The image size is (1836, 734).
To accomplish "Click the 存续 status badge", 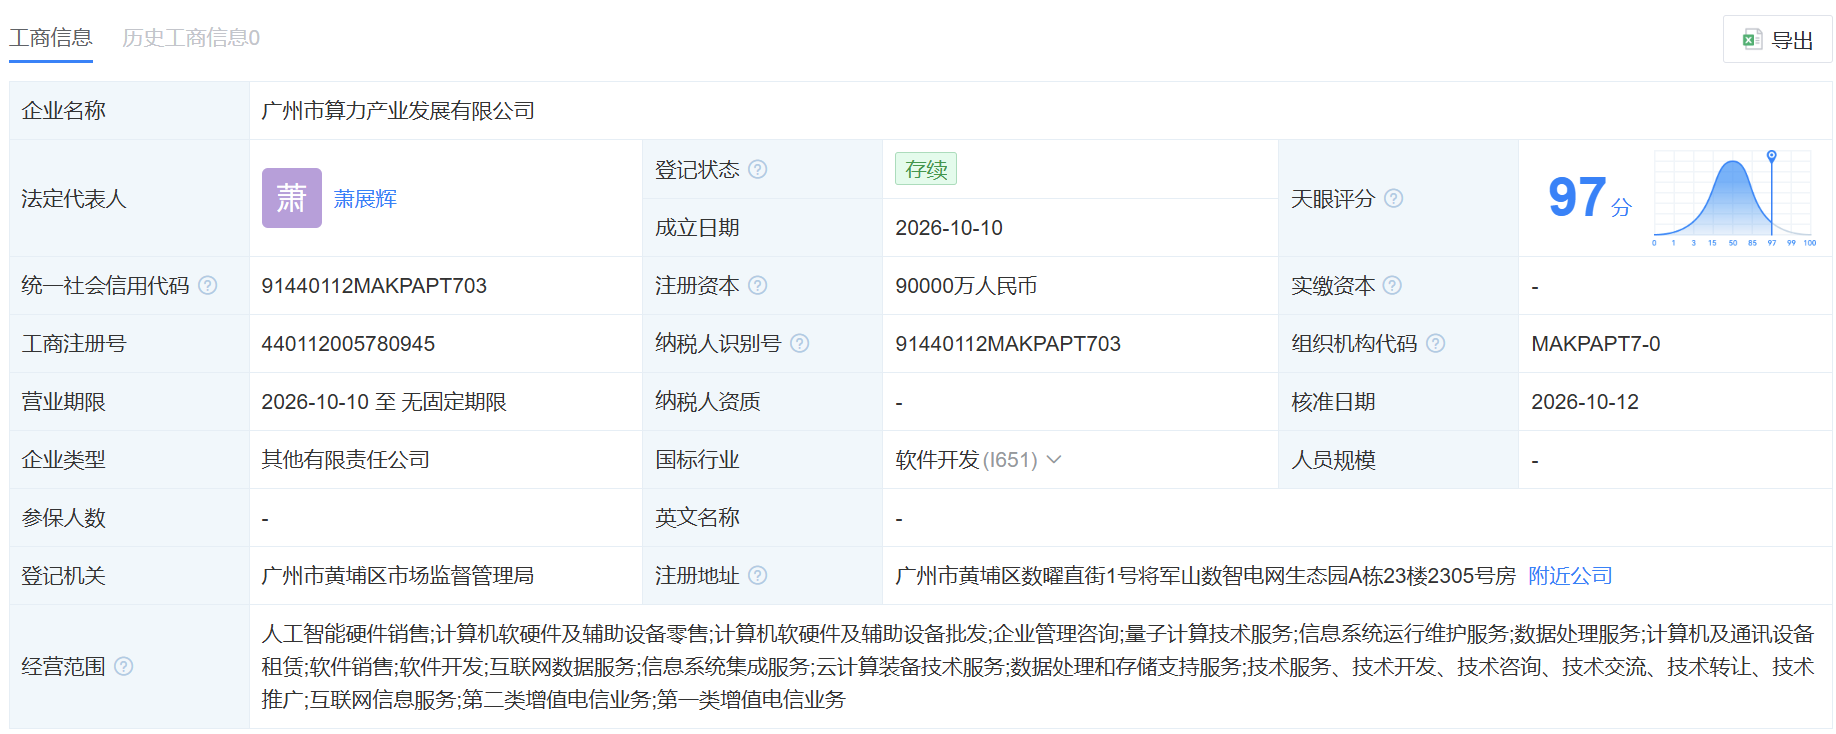I will pyautogui.click(x=926, y=169).
